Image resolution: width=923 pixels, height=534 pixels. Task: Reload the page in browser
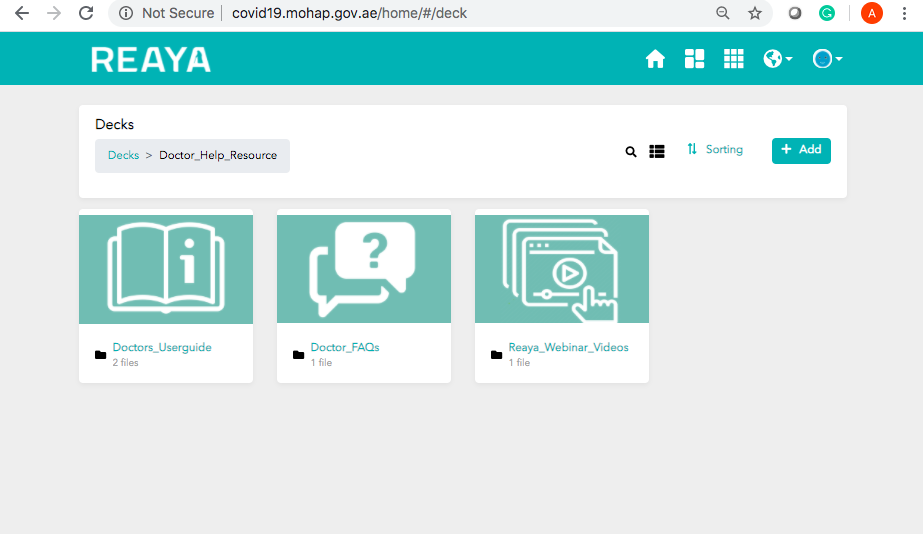coord(86,14)
